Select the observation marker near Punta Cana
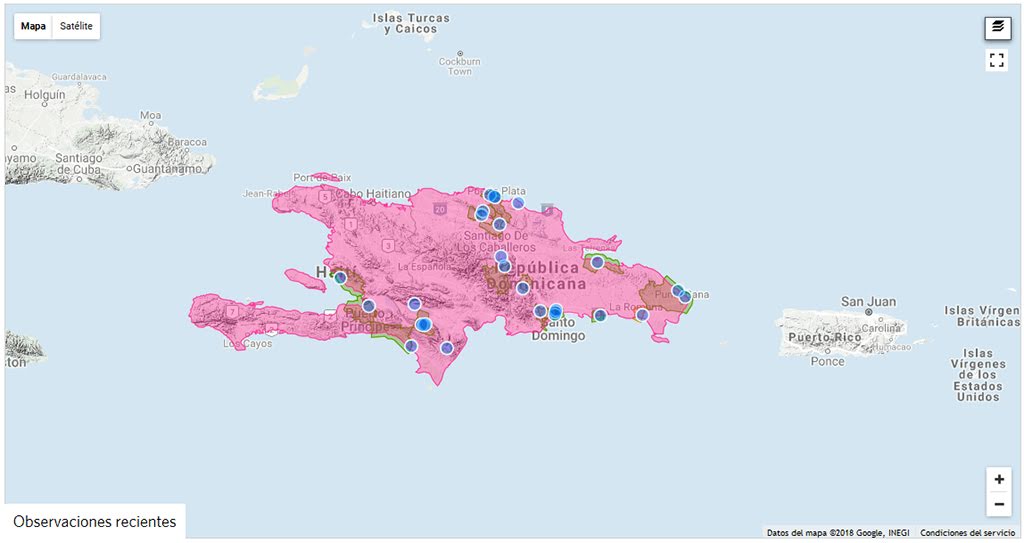Screen dimensions: 1024x543 tap(684, 295)
